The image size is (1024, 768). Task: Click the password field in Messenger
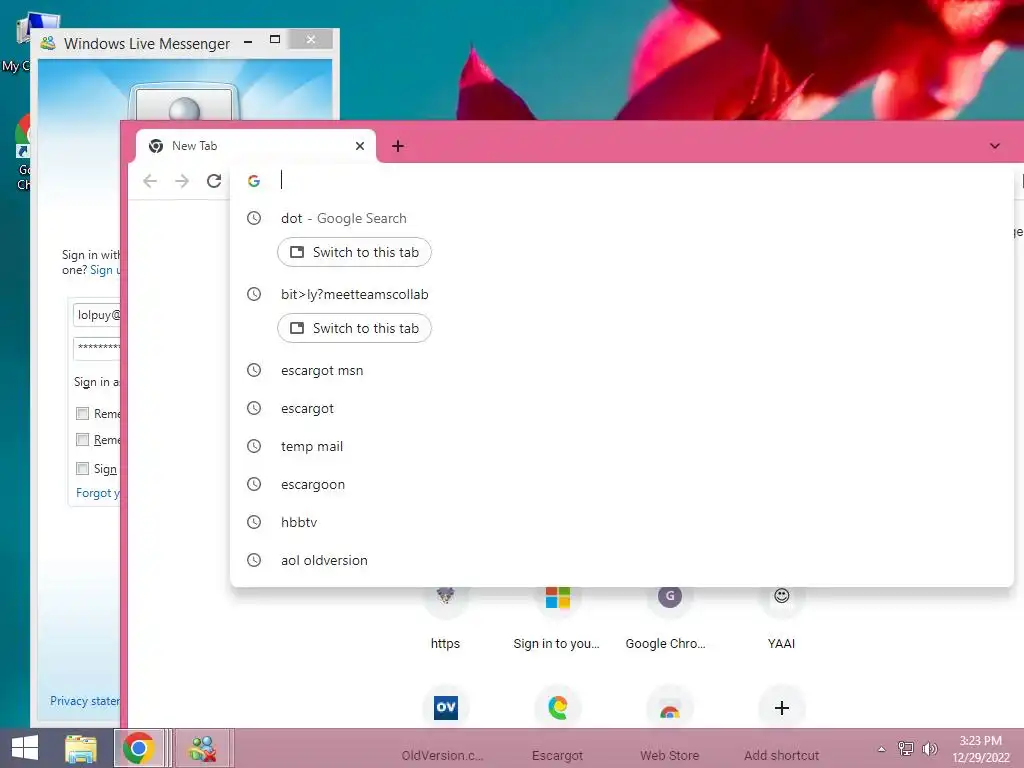tap(97, 347)
